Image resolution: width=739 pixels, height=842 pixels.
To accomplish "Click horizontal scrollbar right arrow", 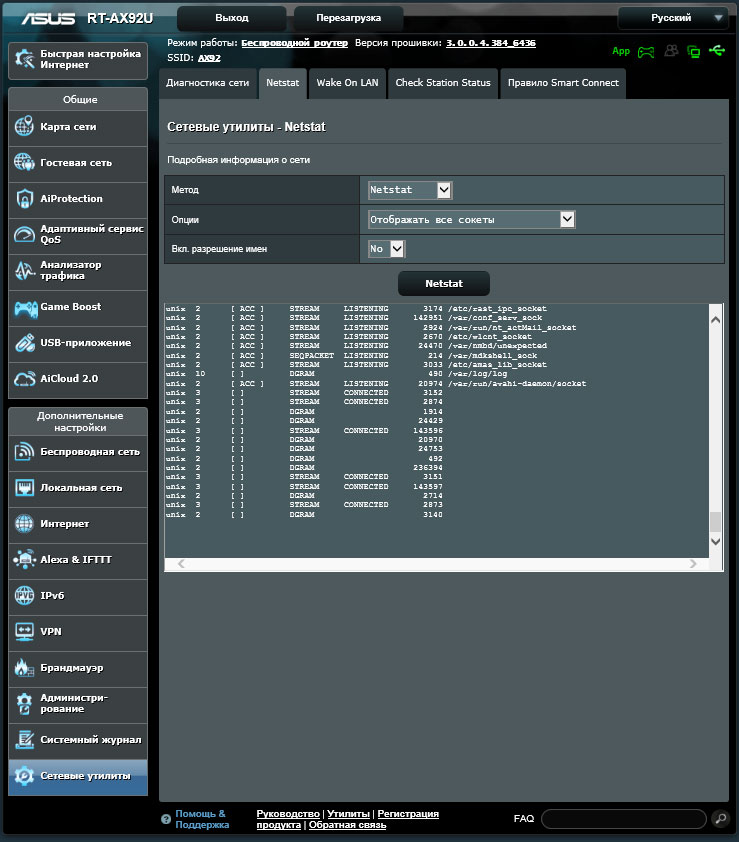I will (693, 564).
